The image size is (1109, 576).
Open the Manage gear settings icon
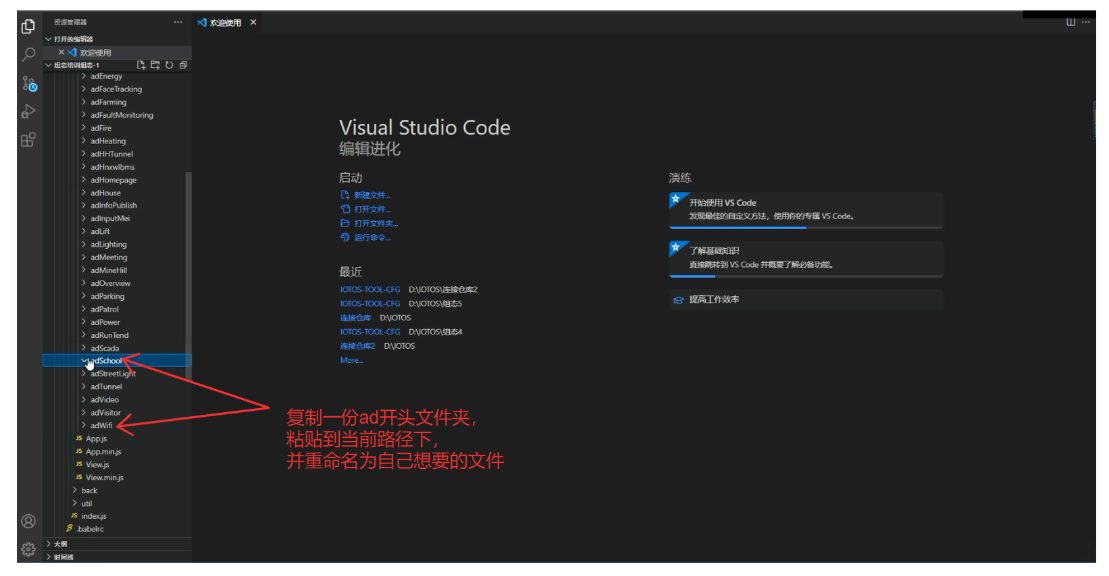coord(29,548)
